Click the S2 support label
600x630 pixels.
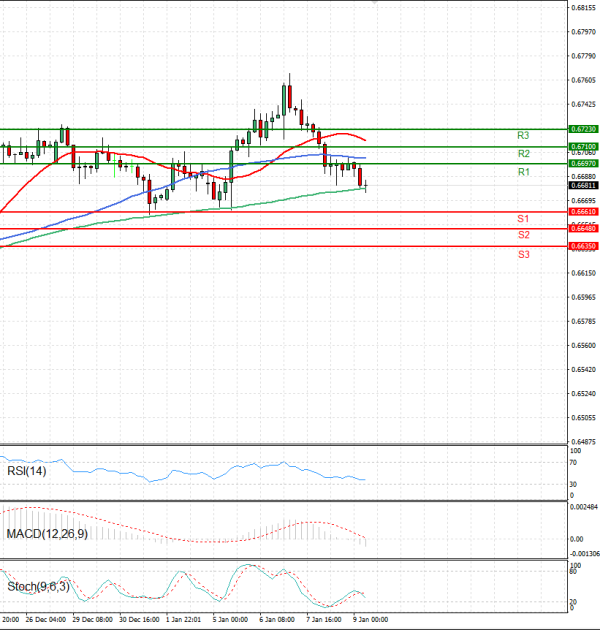coord(523,235)
